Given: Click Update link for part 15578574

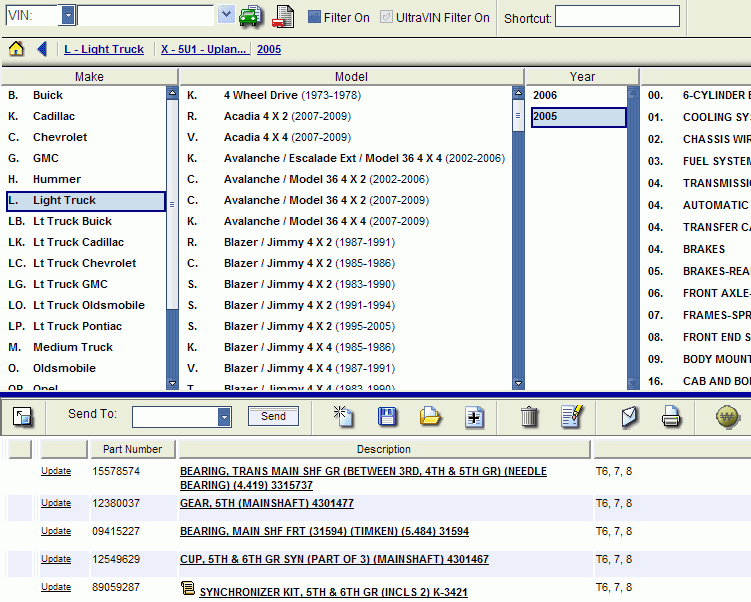Looking at the screenshot, I should [x=56, y=471].
